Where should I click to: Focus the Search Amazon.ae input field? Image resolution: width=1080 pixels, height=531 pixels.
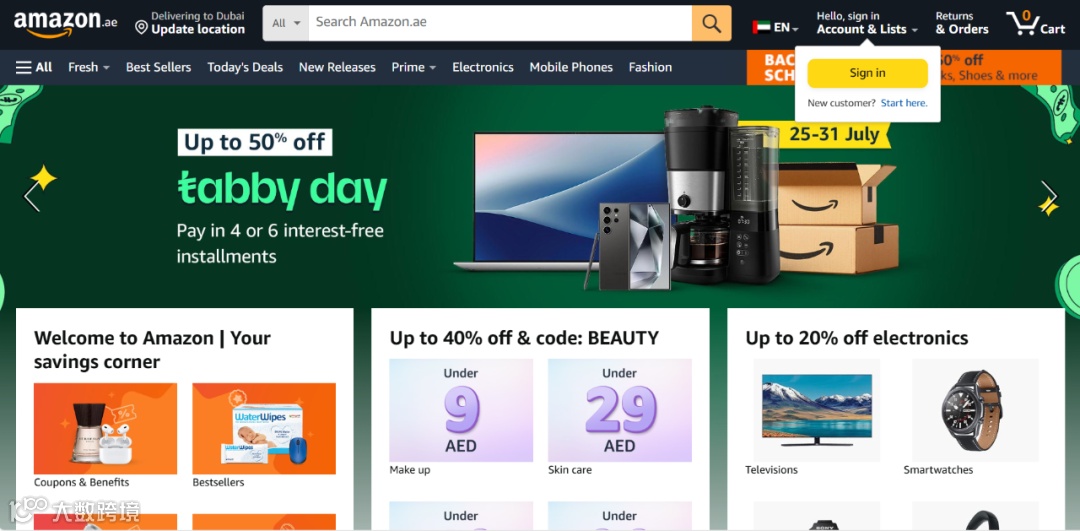click(500, 23)
